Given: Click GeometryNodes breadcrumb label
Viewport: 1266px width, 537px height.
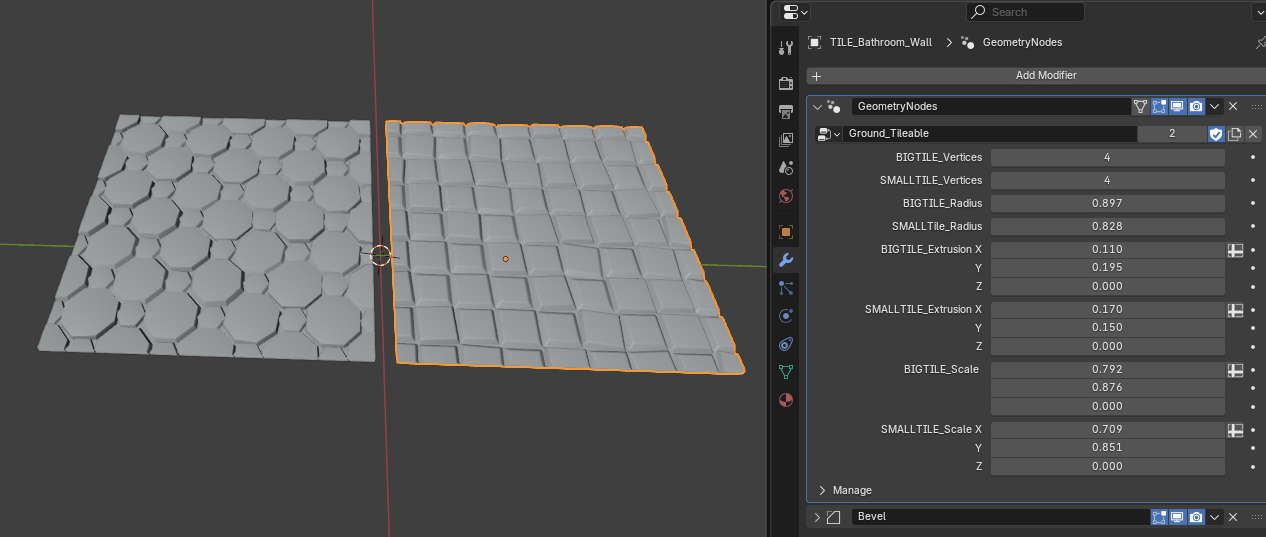Looking at the screenshot, I should pyautogui.click(x=1022, y=42).
